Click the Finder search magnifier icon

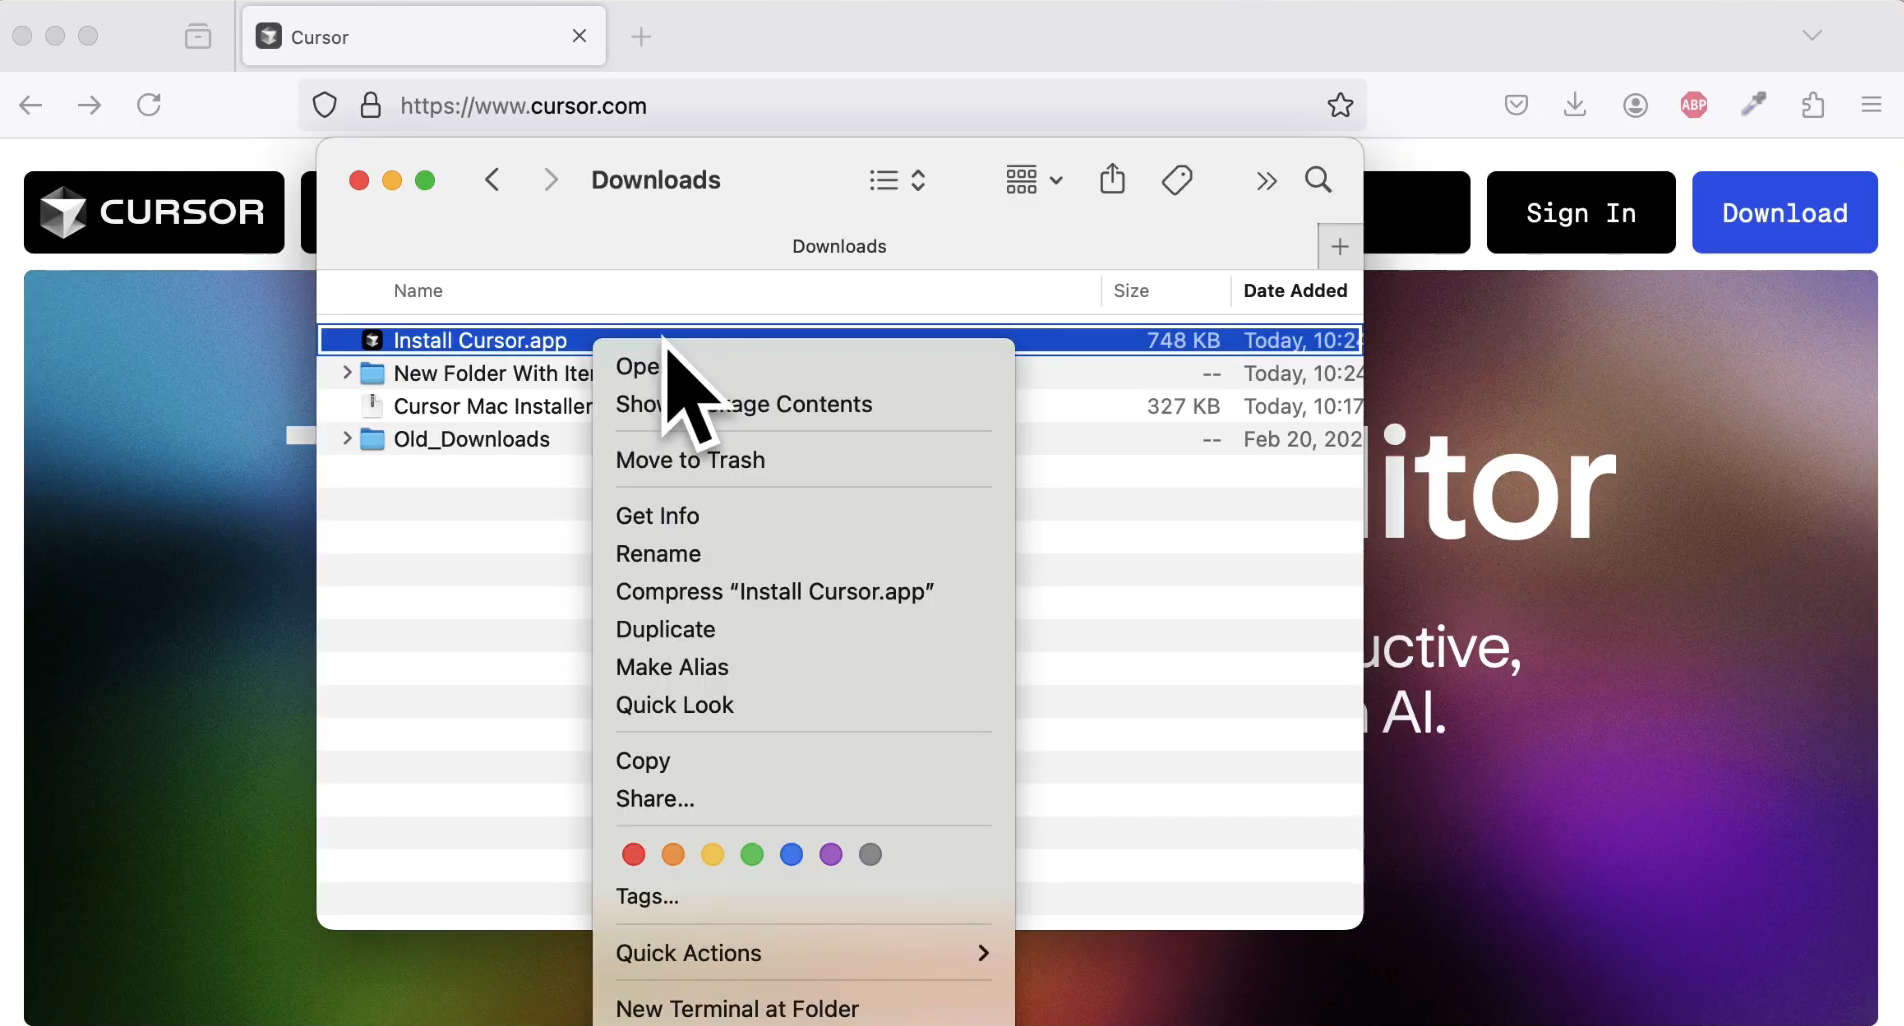[1318, 180]
